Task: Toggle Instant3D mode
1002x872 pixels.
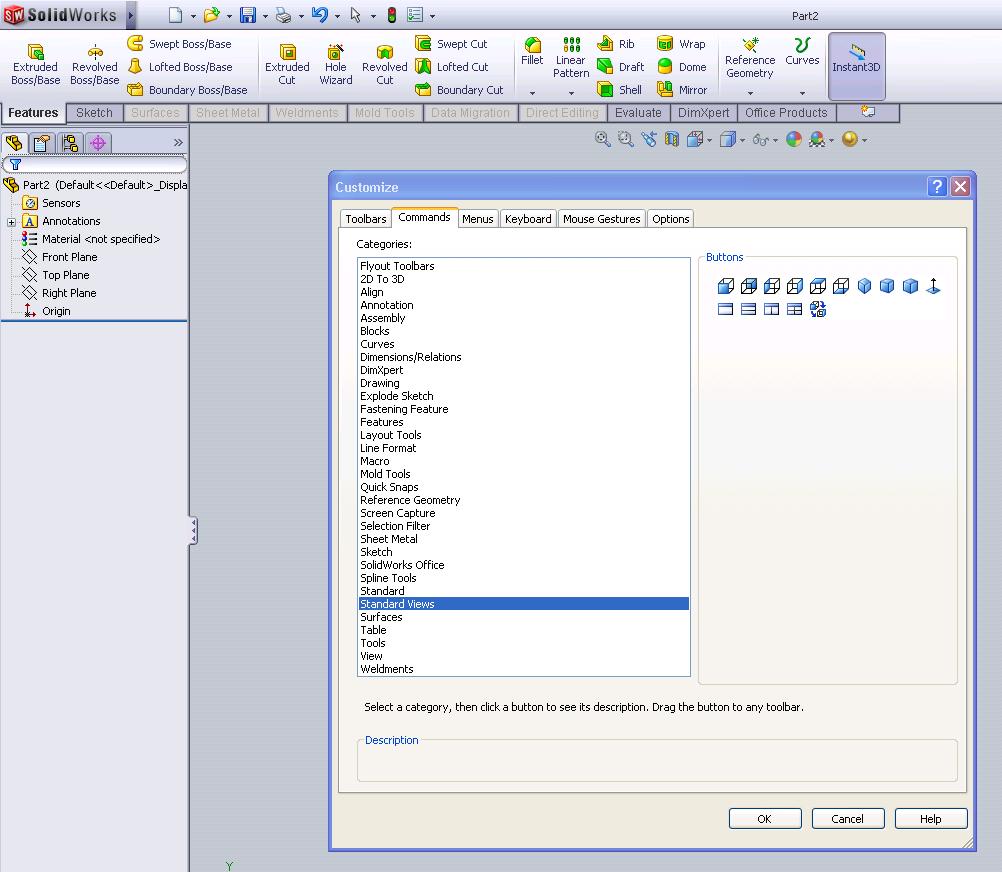Action: 856,66
